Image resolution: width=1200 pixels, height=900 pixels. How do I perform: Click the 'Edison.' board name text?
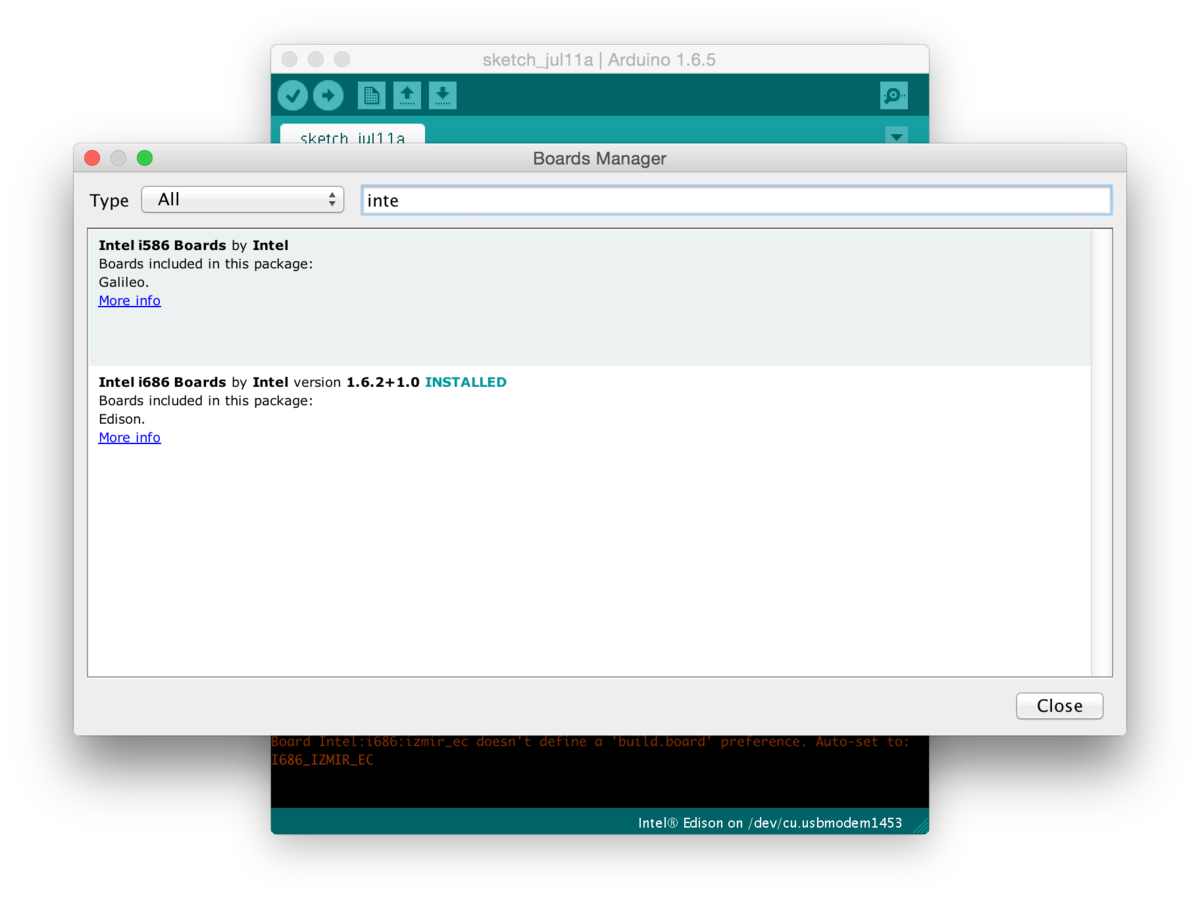pos(122,419)
